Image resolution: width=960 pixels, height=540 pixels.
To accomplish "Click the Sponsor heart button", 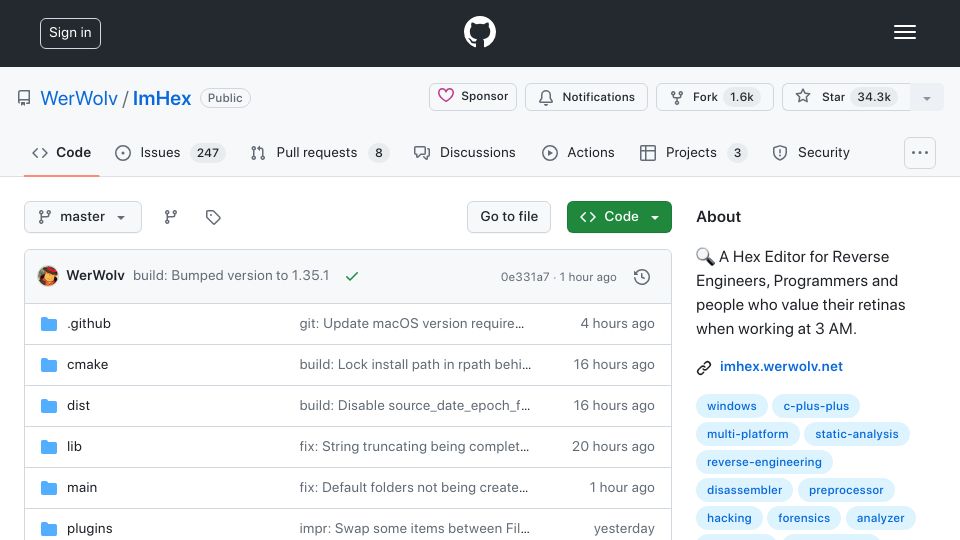I will tap(473, 97).
